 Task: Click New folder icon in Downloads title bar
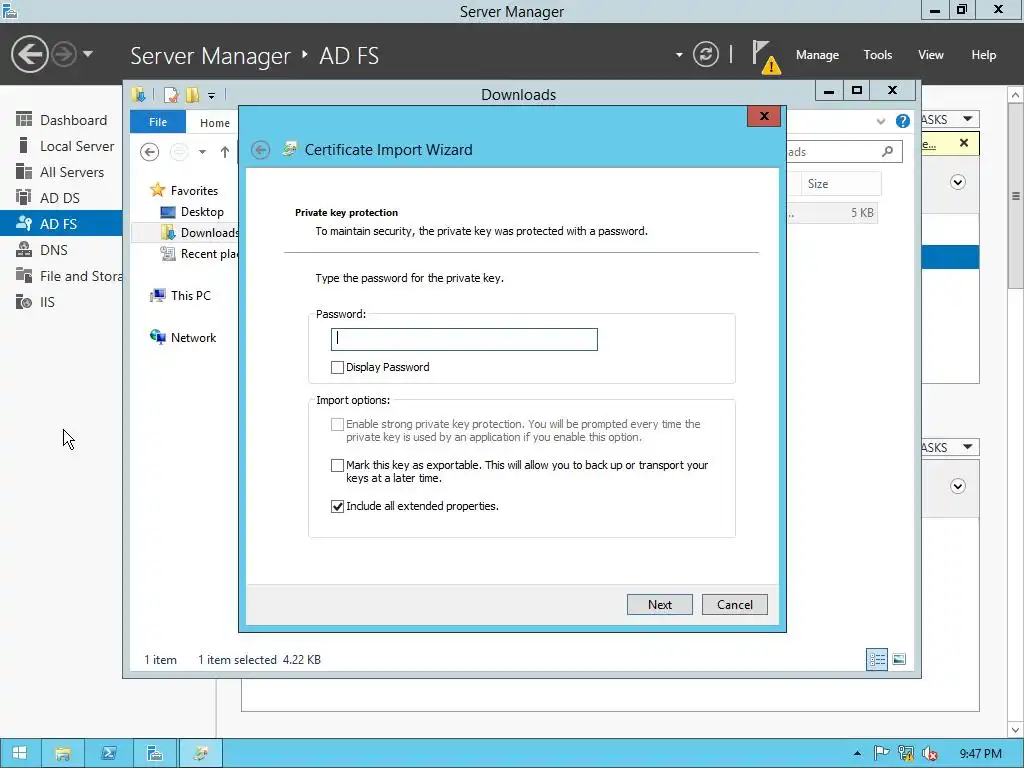pos(192,95)
